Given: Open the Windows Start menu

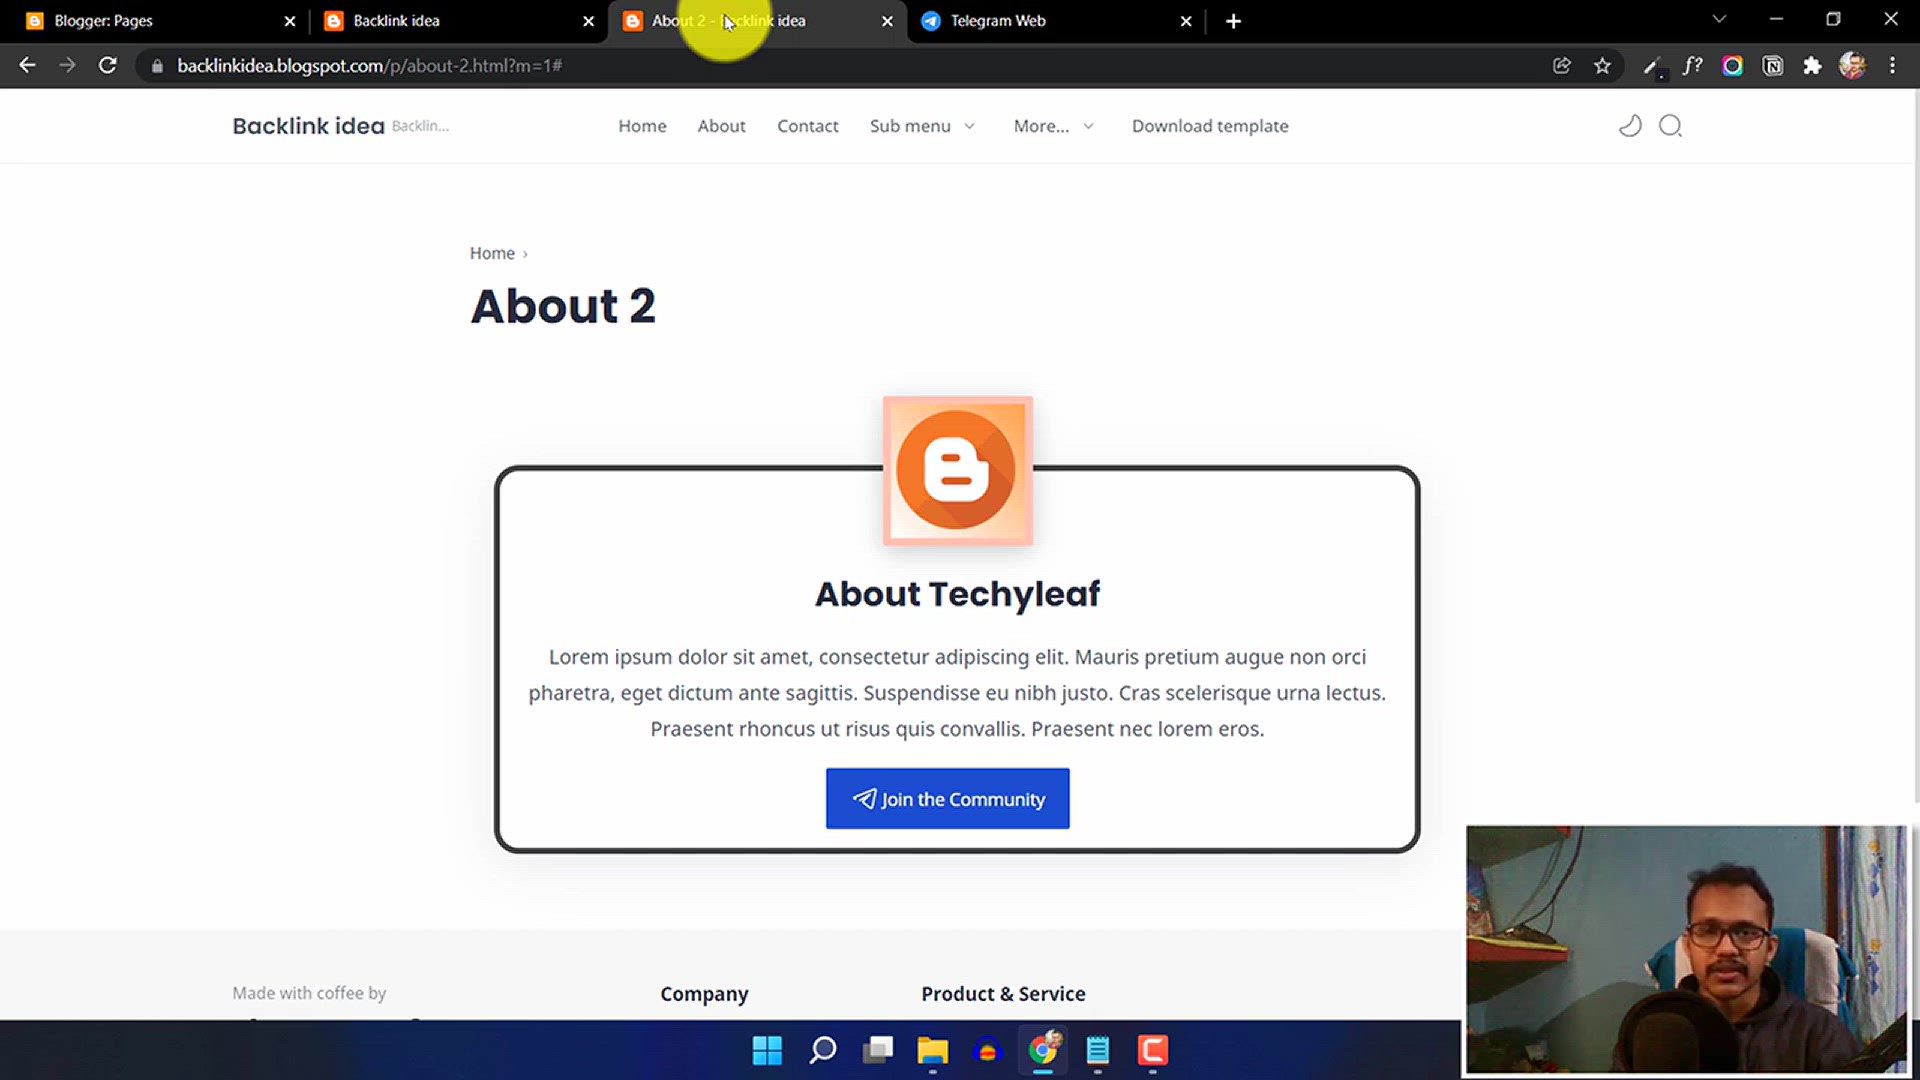Looking at the screenshot, I should pos(767,1050).
